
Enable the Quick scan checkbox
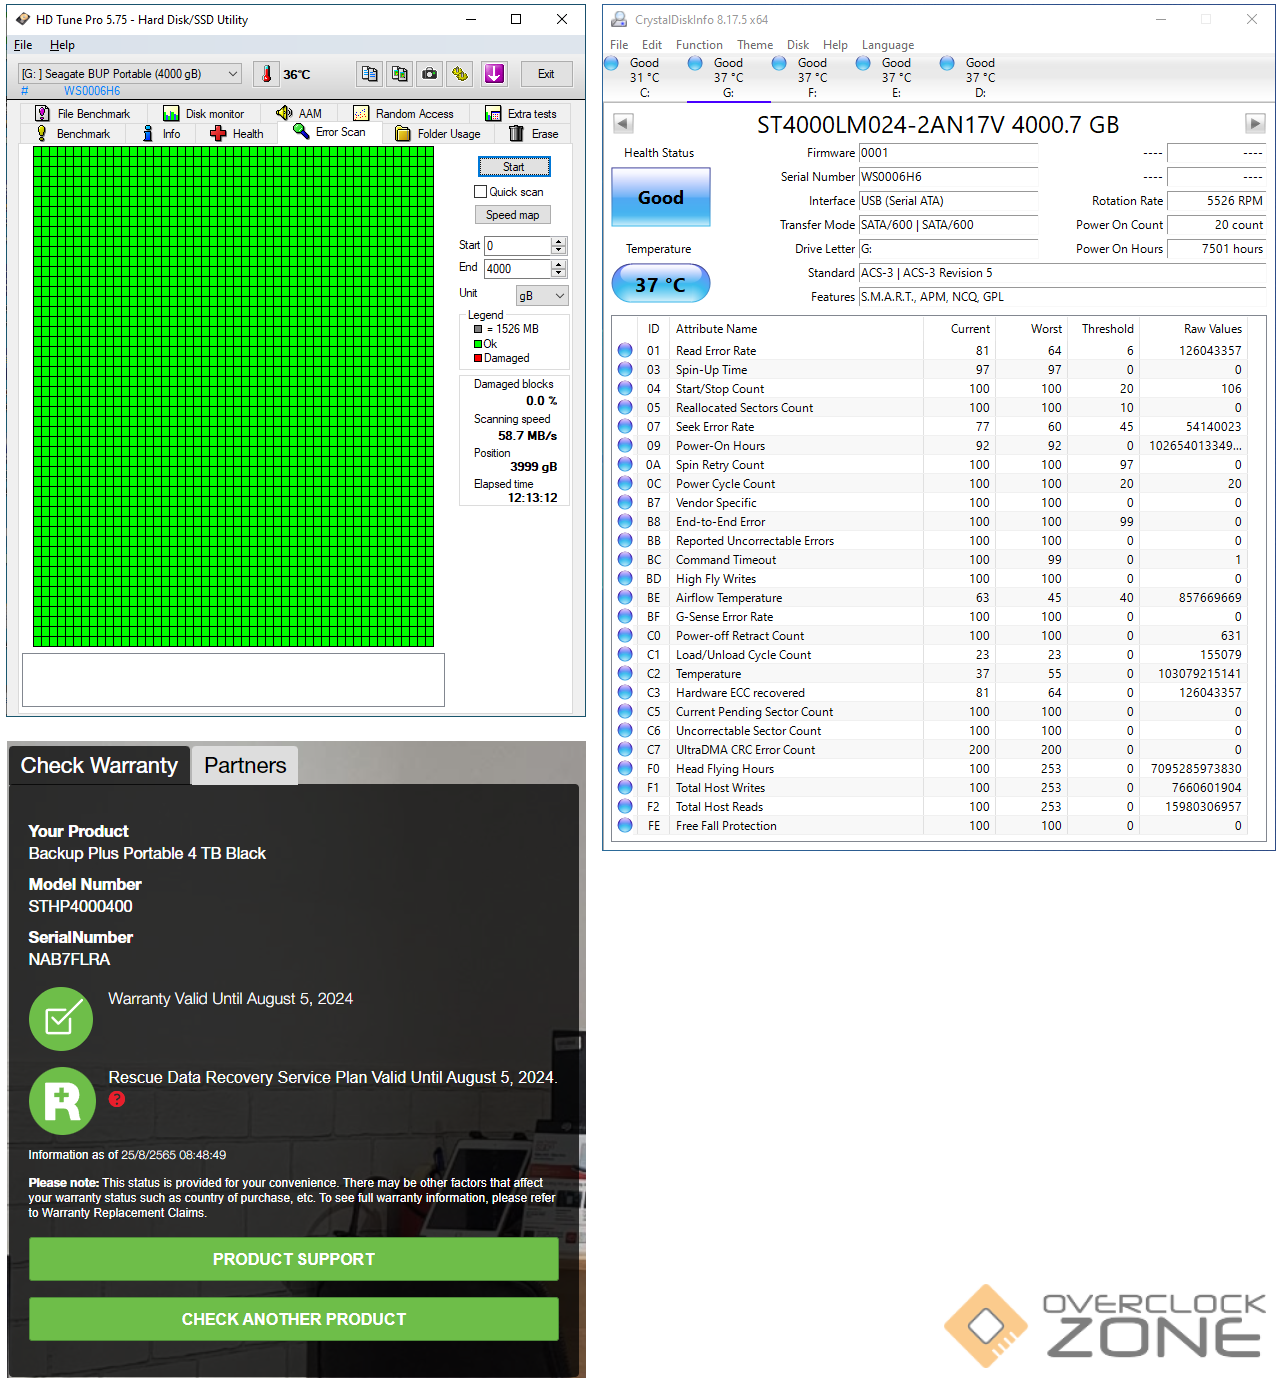click(x=481, y=192)
